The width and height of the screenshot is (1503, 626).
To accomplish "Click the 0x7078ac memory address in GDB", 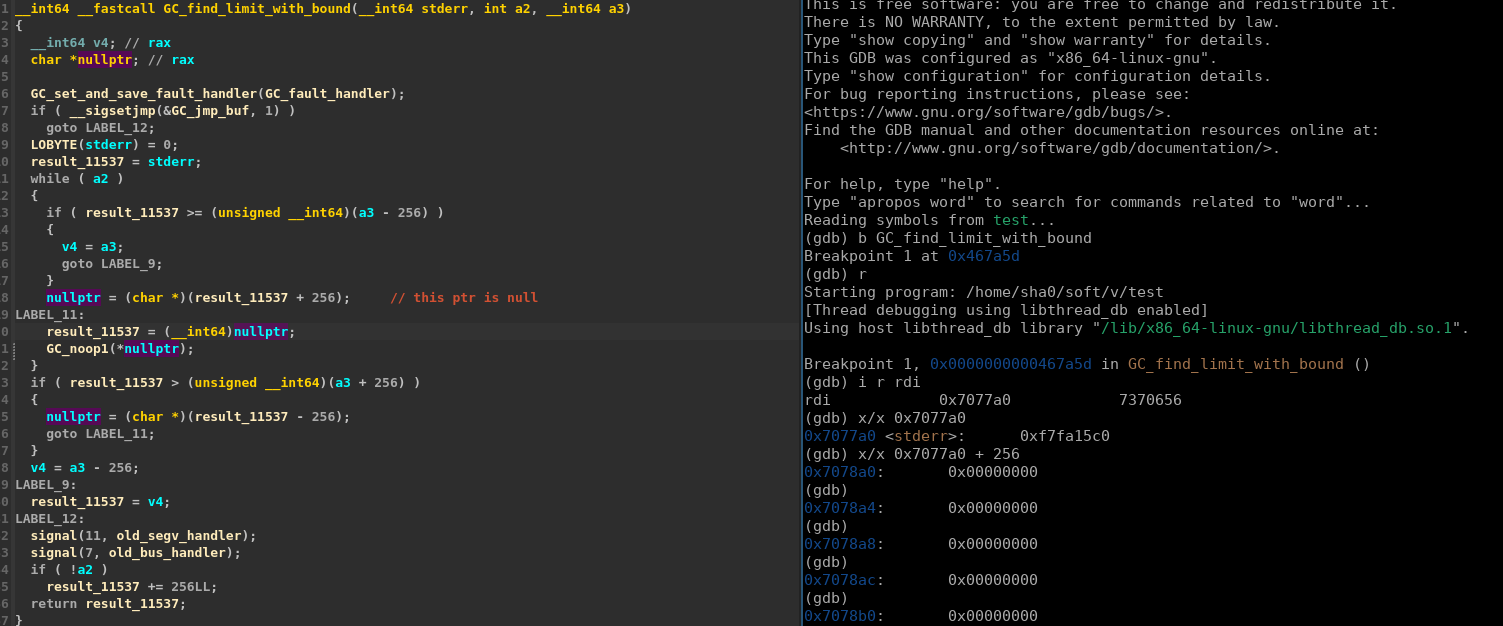I will tap(840, 580).
